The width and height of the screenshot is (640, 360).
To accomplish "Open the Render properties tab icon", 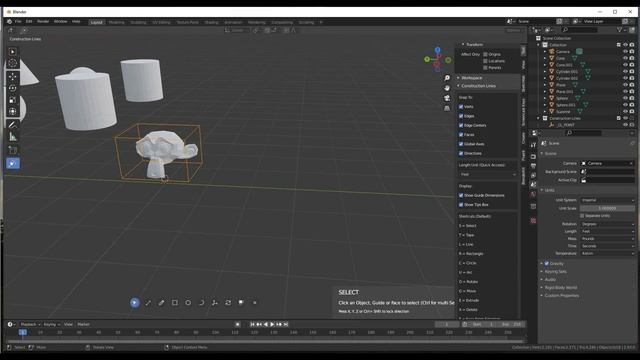I will [x=533, y=157].
